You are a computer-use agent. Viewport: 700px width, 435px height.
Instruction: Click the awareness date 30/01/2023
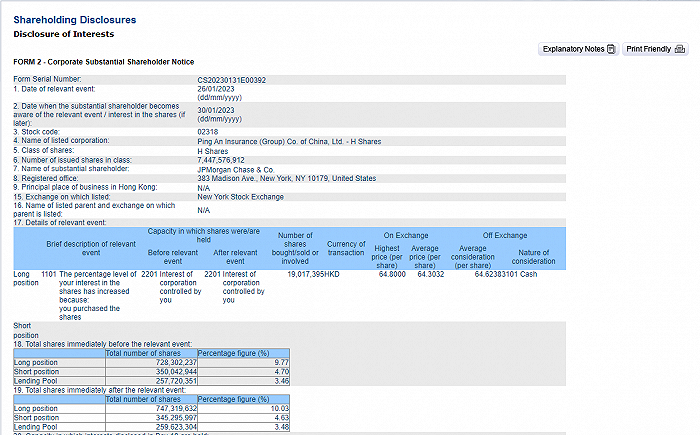[x=216, y=110]
